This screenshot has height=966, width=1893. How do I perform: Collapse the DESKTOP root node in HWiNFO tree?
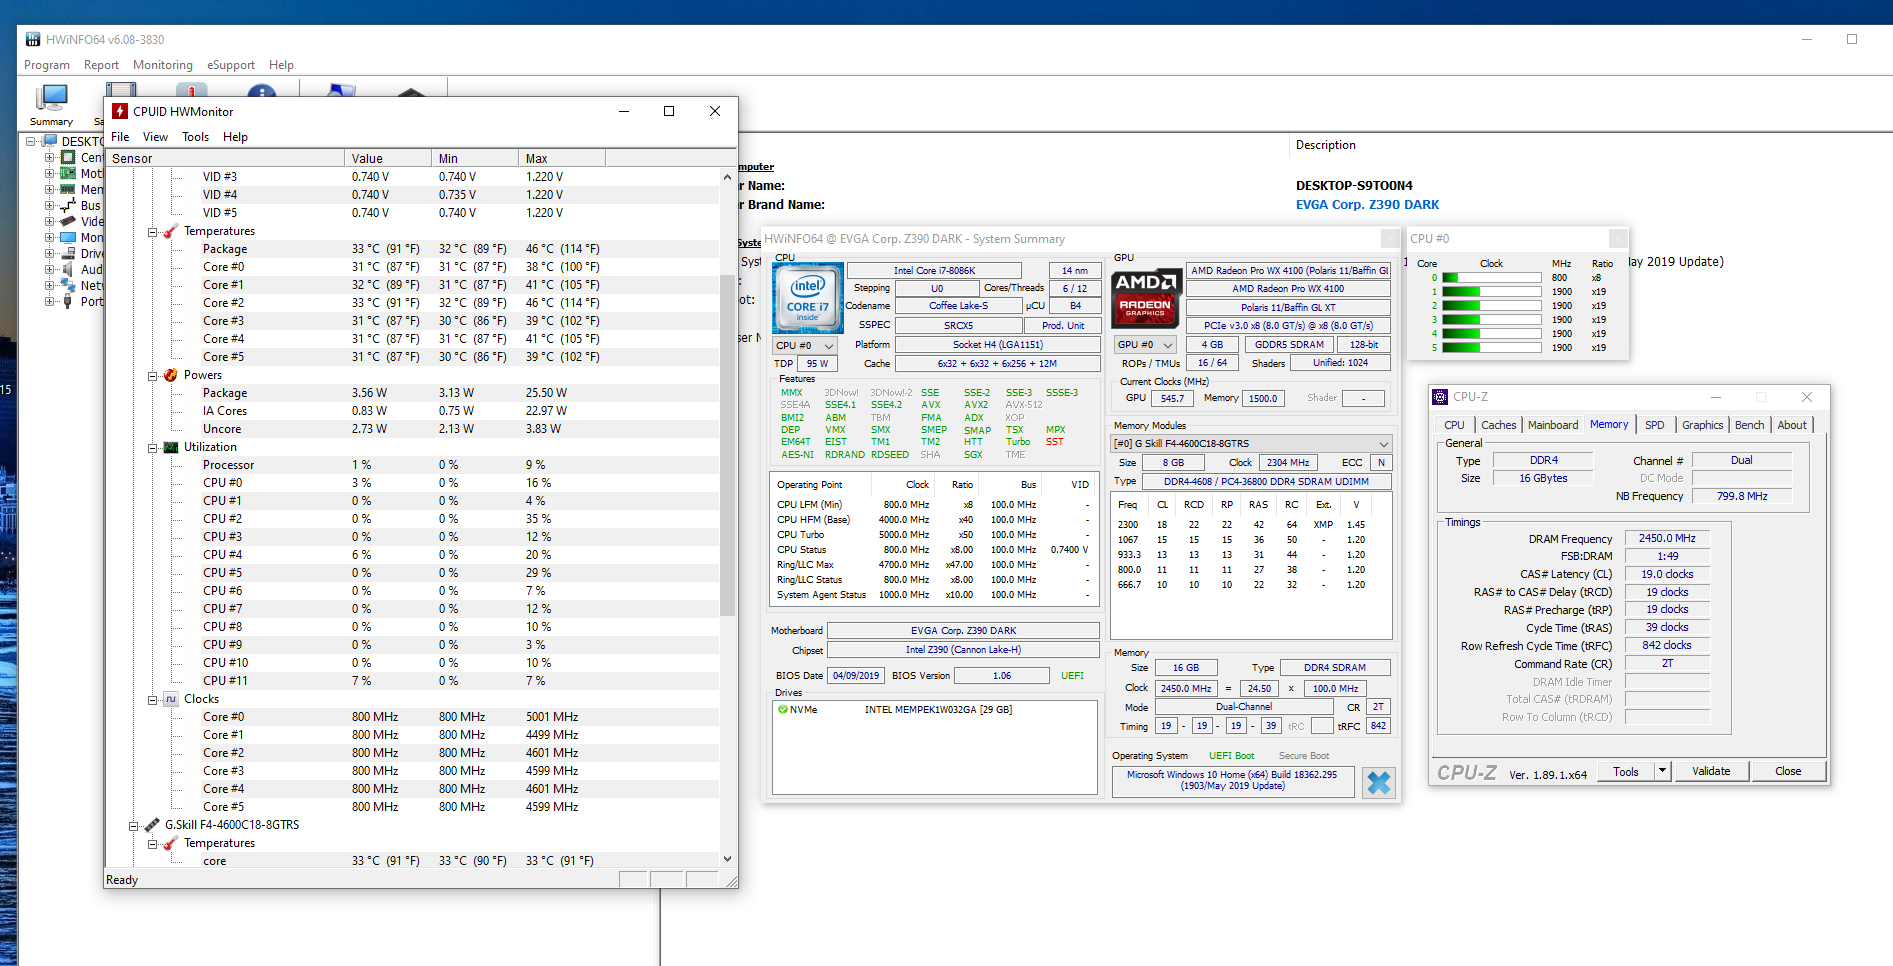[31, 141]
